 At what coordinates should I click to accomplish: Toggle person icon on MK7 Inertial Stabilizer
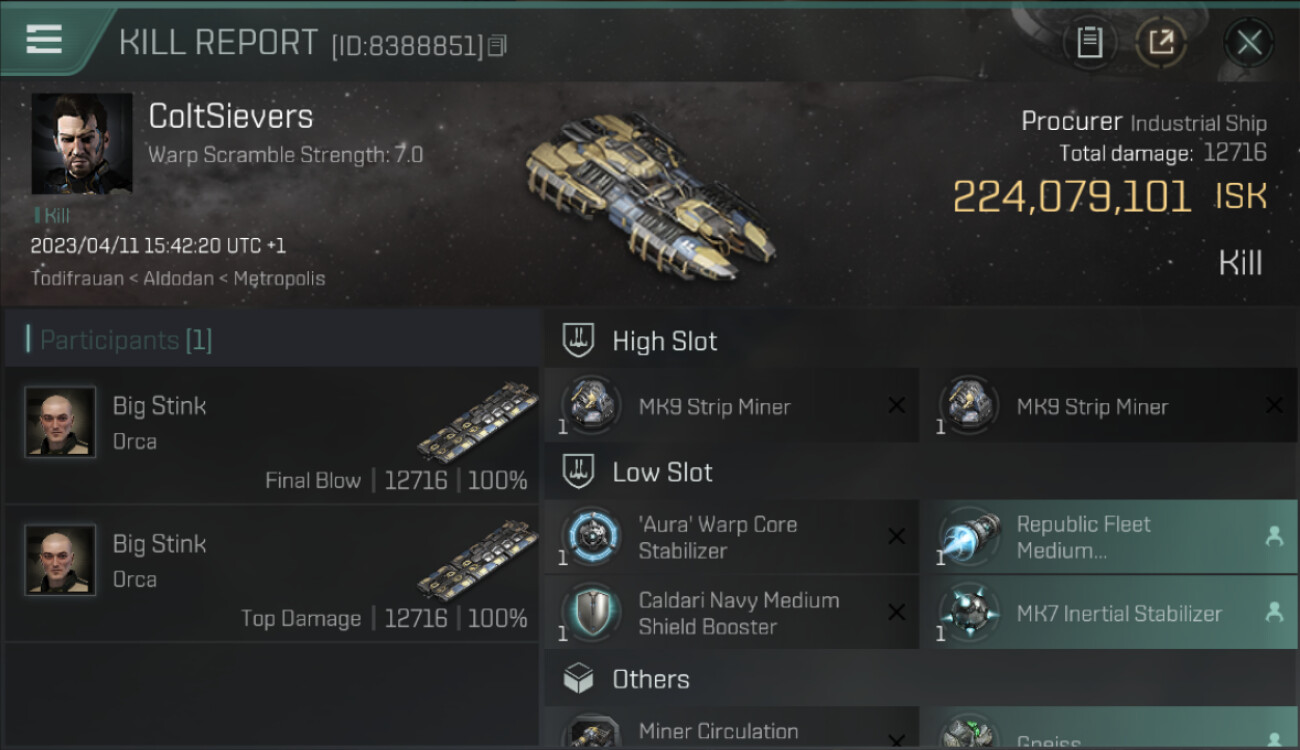click(1274, 612)
